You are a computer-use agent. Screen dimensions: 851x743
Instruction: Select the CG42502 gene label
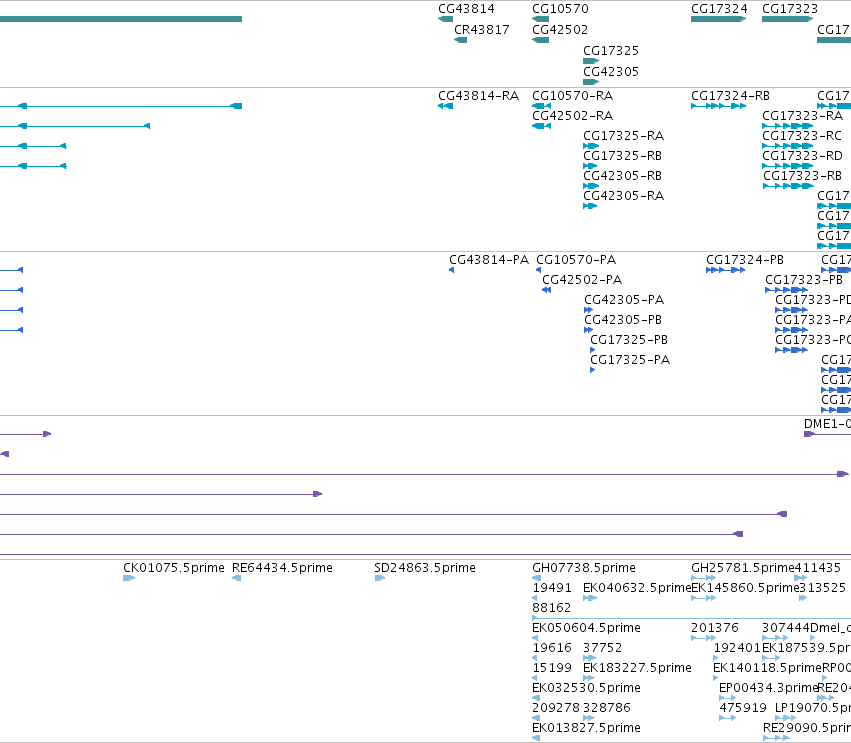click(x=560, y=29)
